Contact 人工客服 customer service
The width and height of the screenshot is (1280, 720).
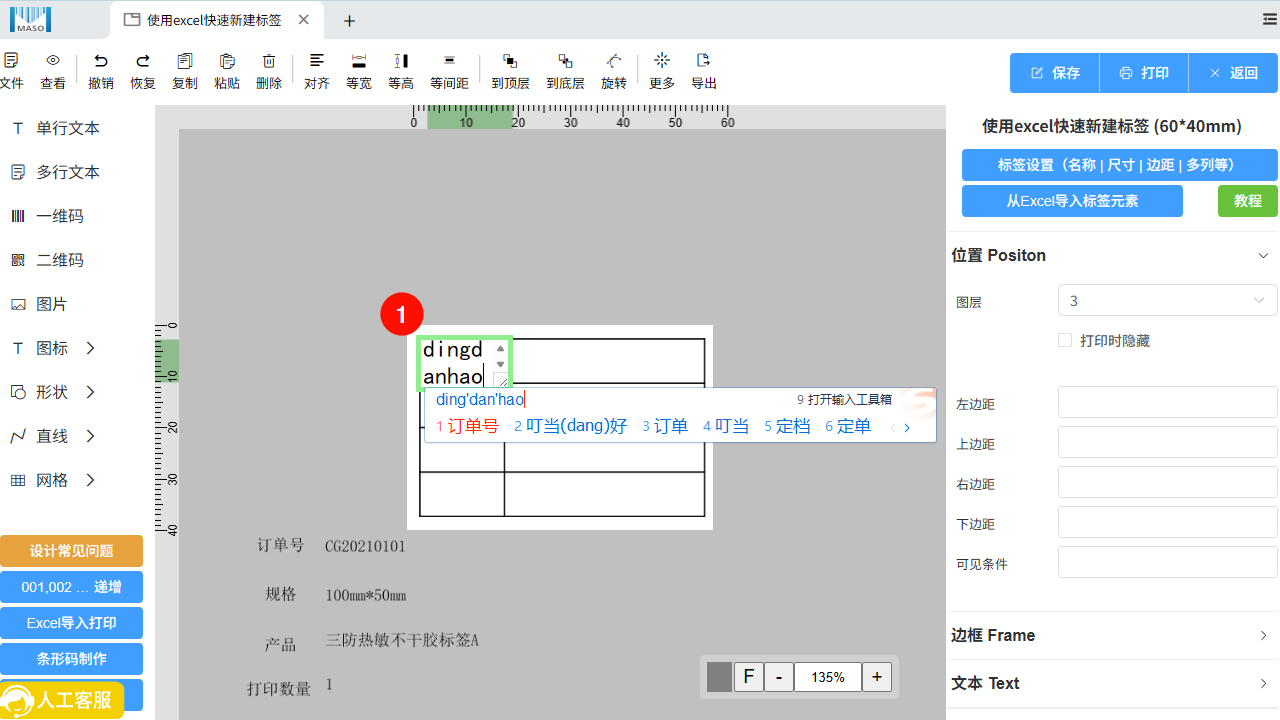62,700
